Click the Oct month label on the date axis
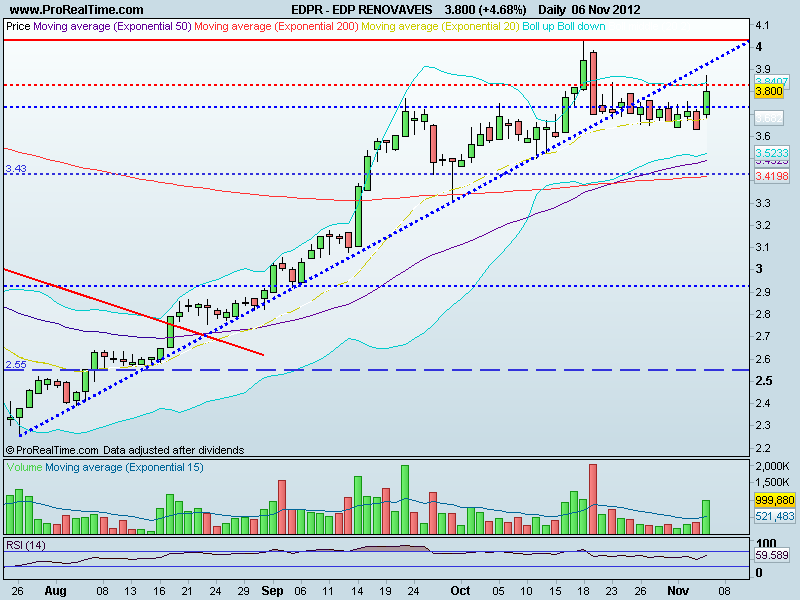Image resolution: width=800 pixels, height=600 pixels. click(460, 591)
